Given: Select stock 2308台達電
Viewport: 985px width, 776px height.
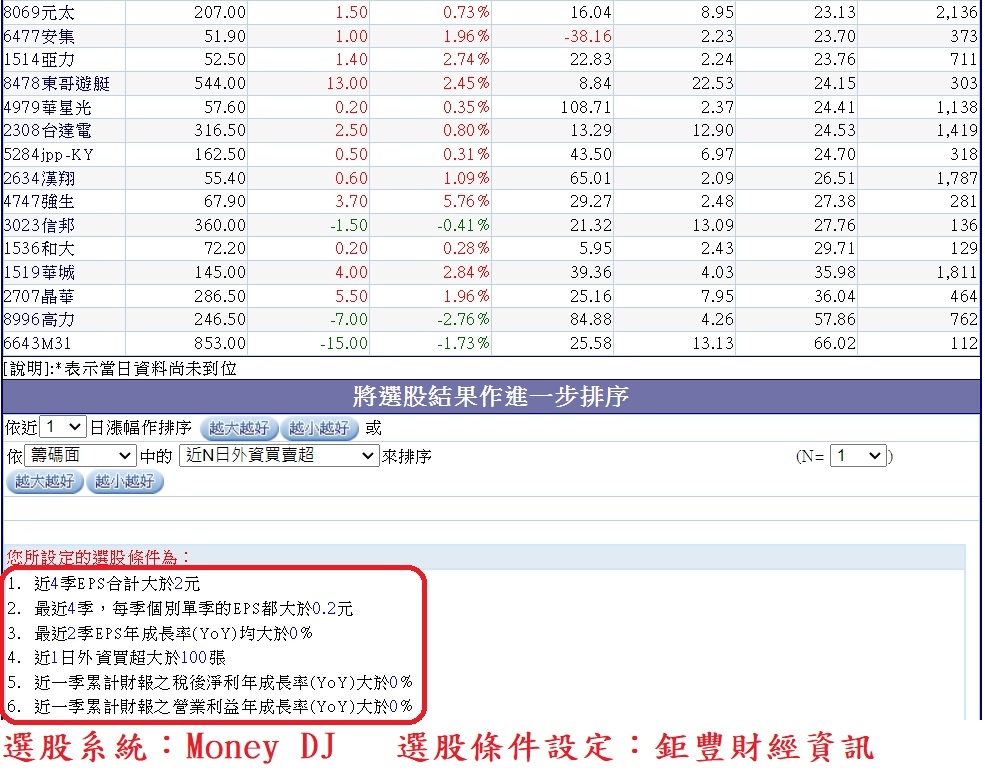Looking at the screenshot, I should tap(48, 131).
